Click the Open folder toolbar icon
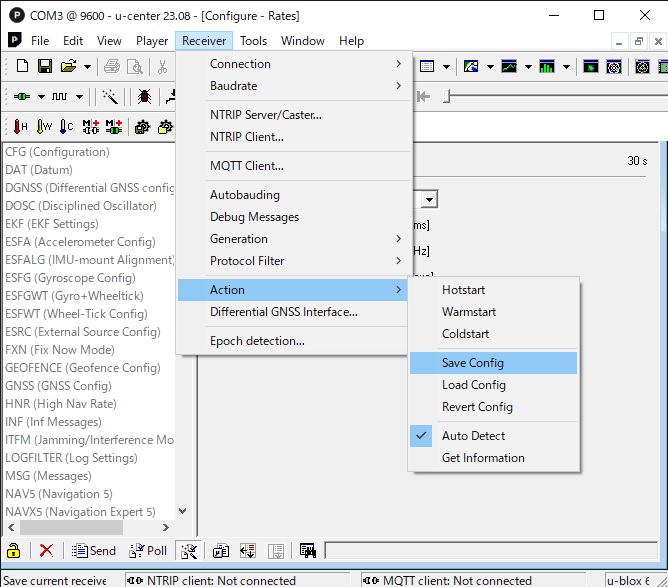This screenshot has width=668, height=587. click(68, 66)
